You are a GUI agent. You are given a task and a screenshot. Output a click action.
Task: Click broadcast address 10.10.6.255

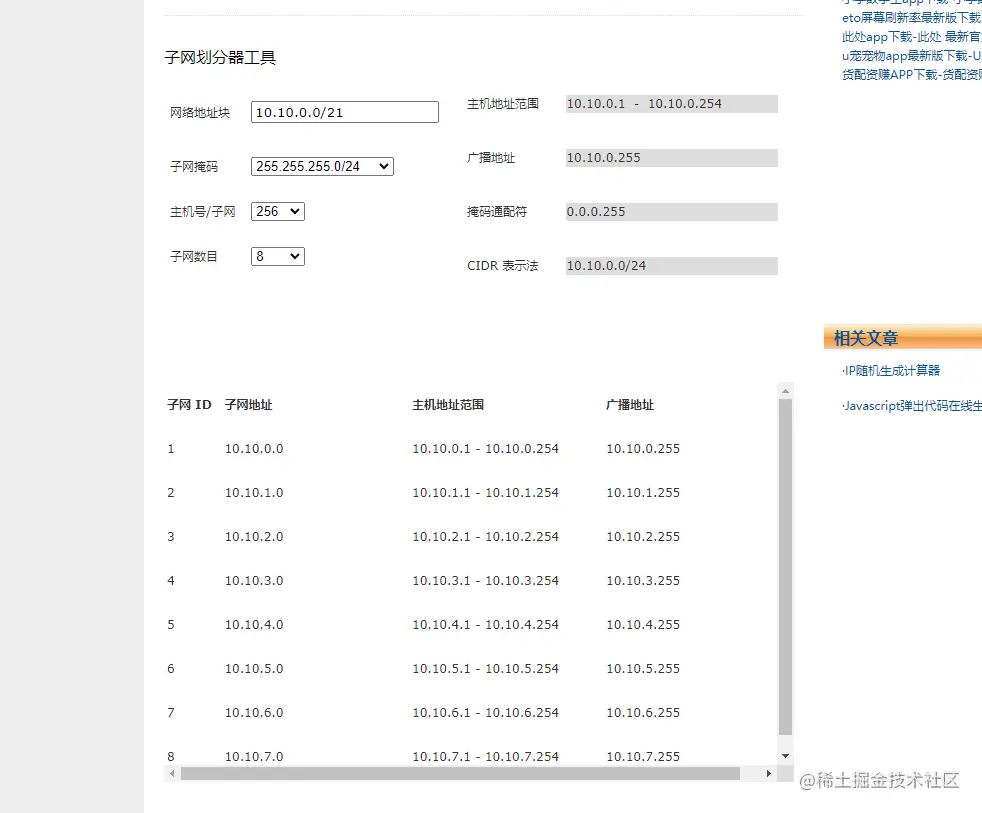[643, 712]
